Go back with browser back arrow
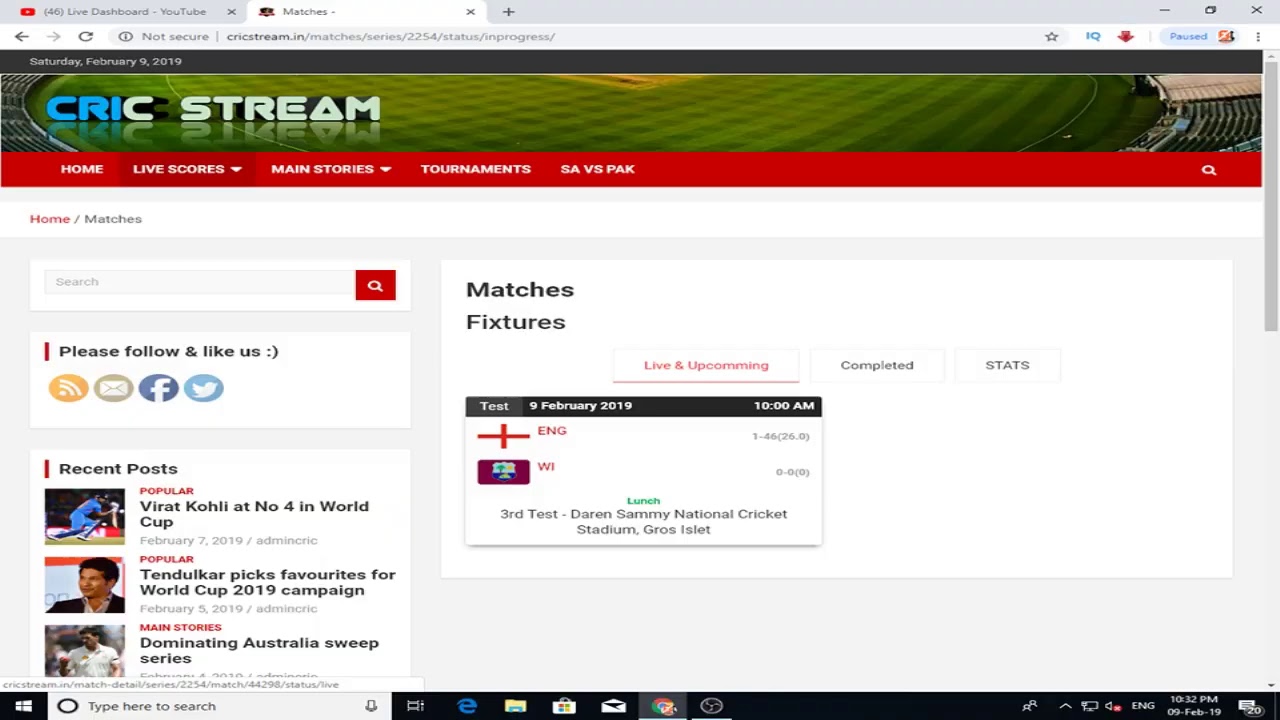 pos(22,36)
